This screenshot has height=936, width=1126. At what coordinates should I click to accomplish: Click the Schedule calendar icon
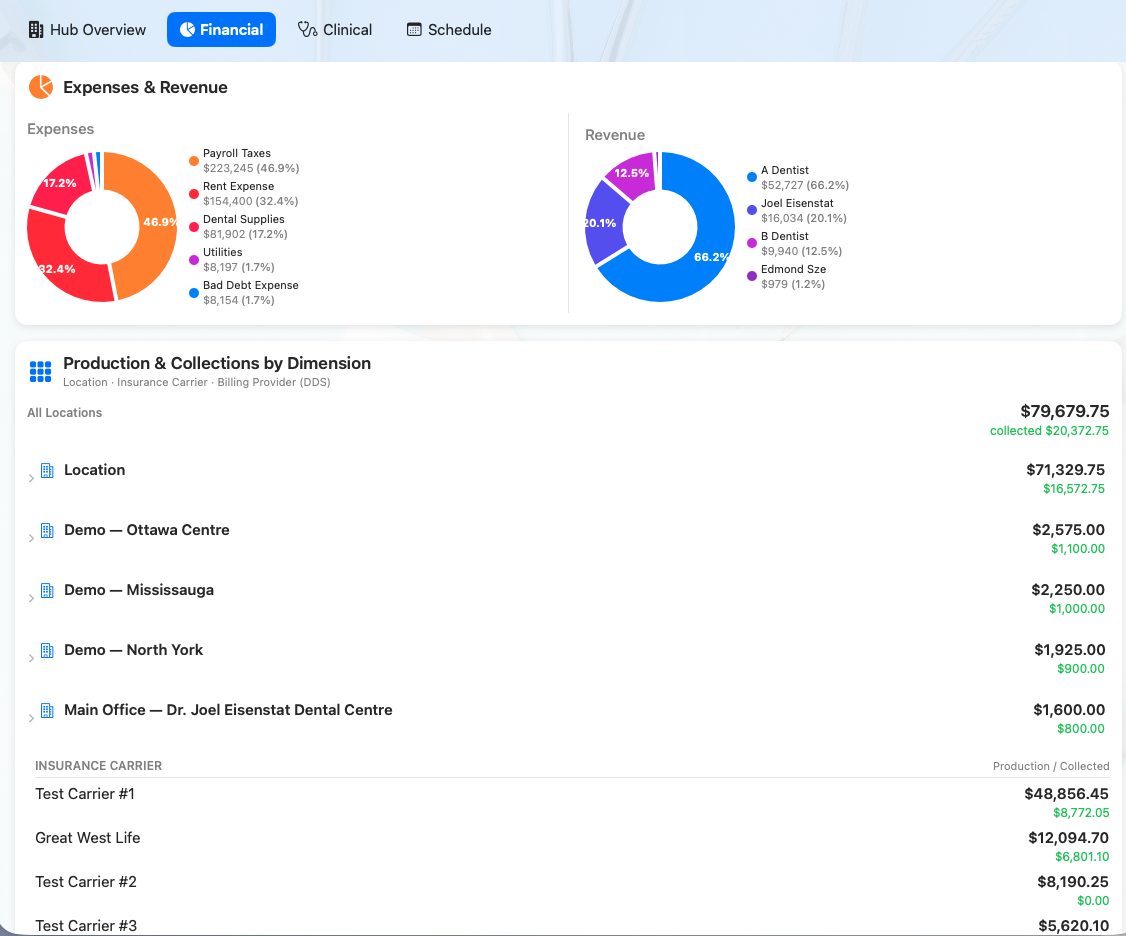[414, 29]
